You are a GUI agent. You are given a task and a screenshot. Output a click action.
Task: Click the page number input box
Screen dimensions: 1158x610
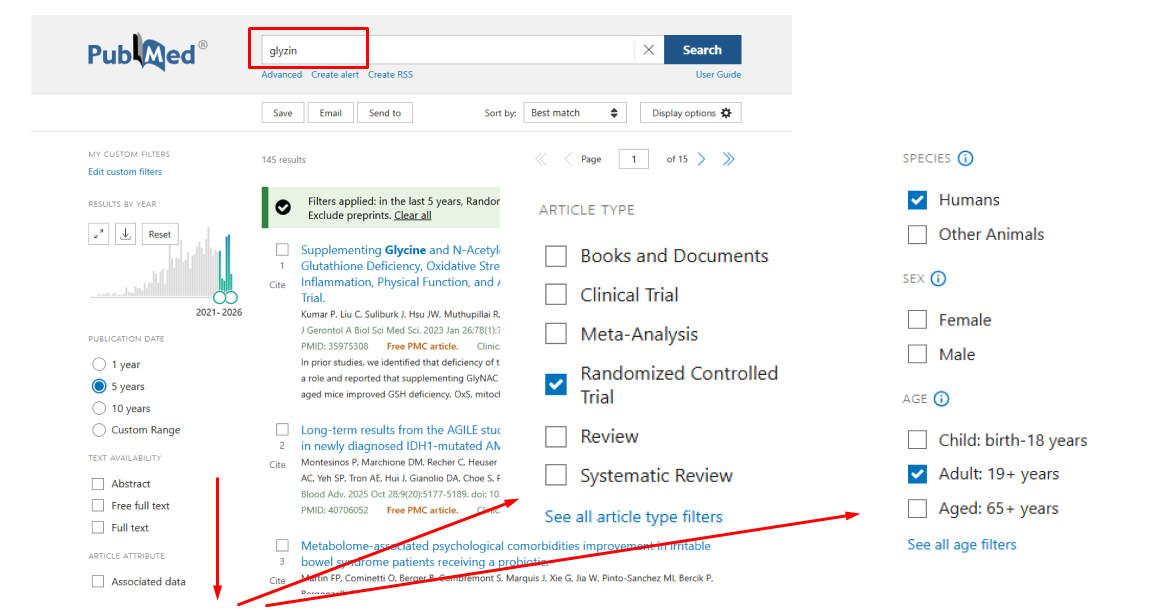click(x=634, y=159)
